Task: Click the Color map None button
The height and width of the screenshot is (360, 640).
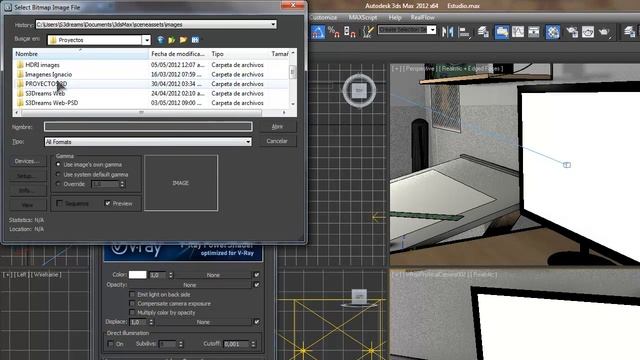Action: pos(213,275)
